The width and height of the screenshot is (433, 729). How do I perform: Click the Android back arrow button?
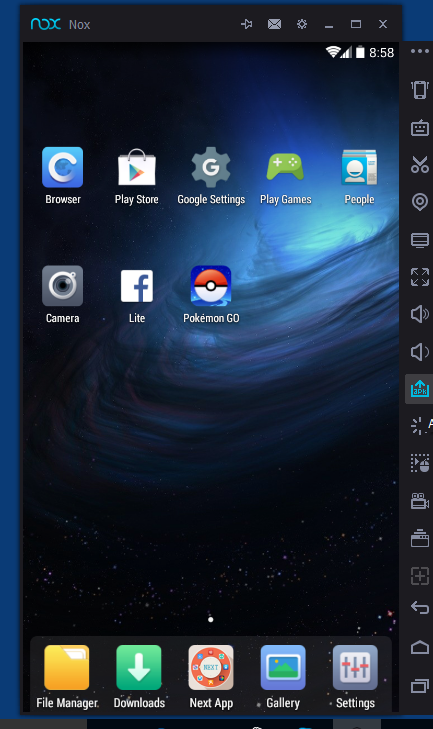click(420, 607)
